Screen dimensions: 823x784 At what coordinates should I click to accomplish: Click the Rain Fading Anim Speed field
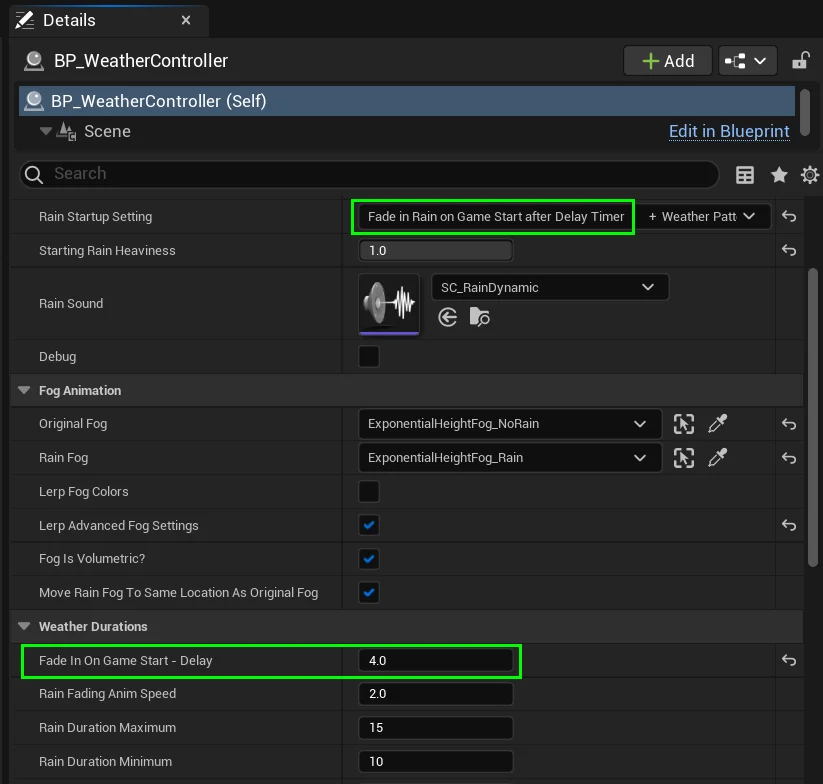(435, 694)
